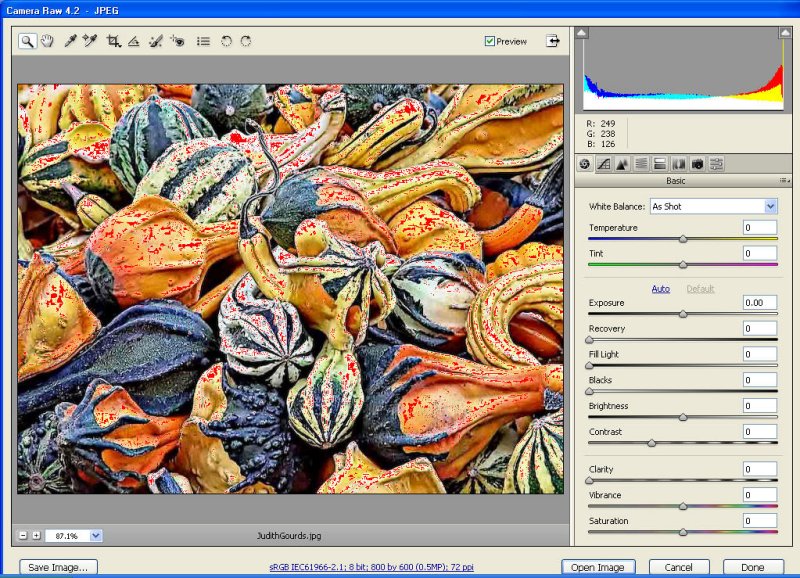Screen dimensions: 800x578
Task: Click the Recovery slider handle
Action: click(589, 340)
